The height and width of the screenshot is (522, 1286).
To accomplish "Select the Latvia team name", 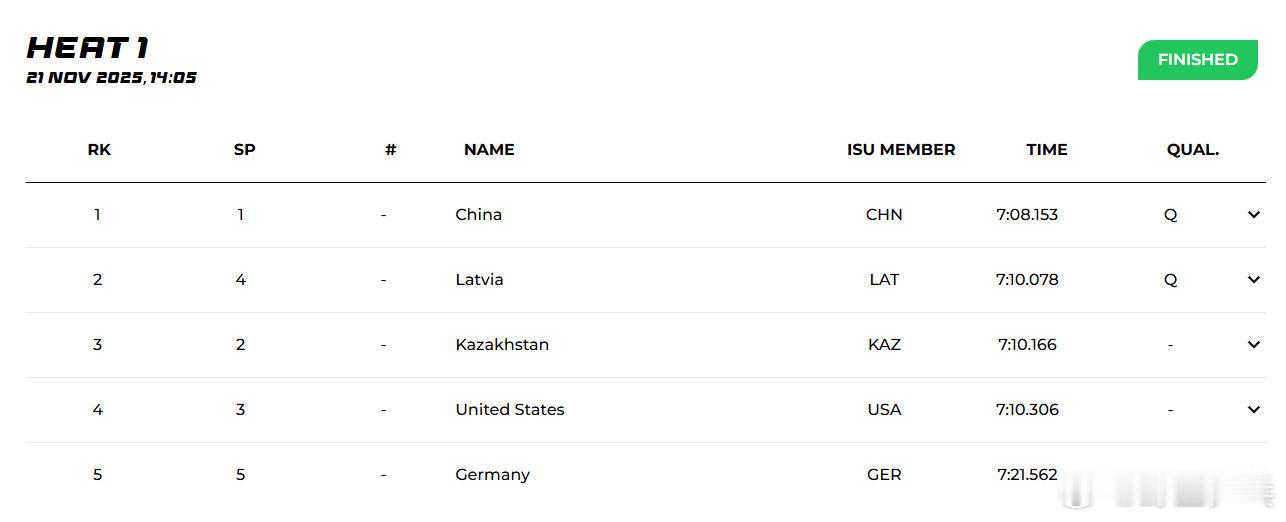I will click(479, 279).
